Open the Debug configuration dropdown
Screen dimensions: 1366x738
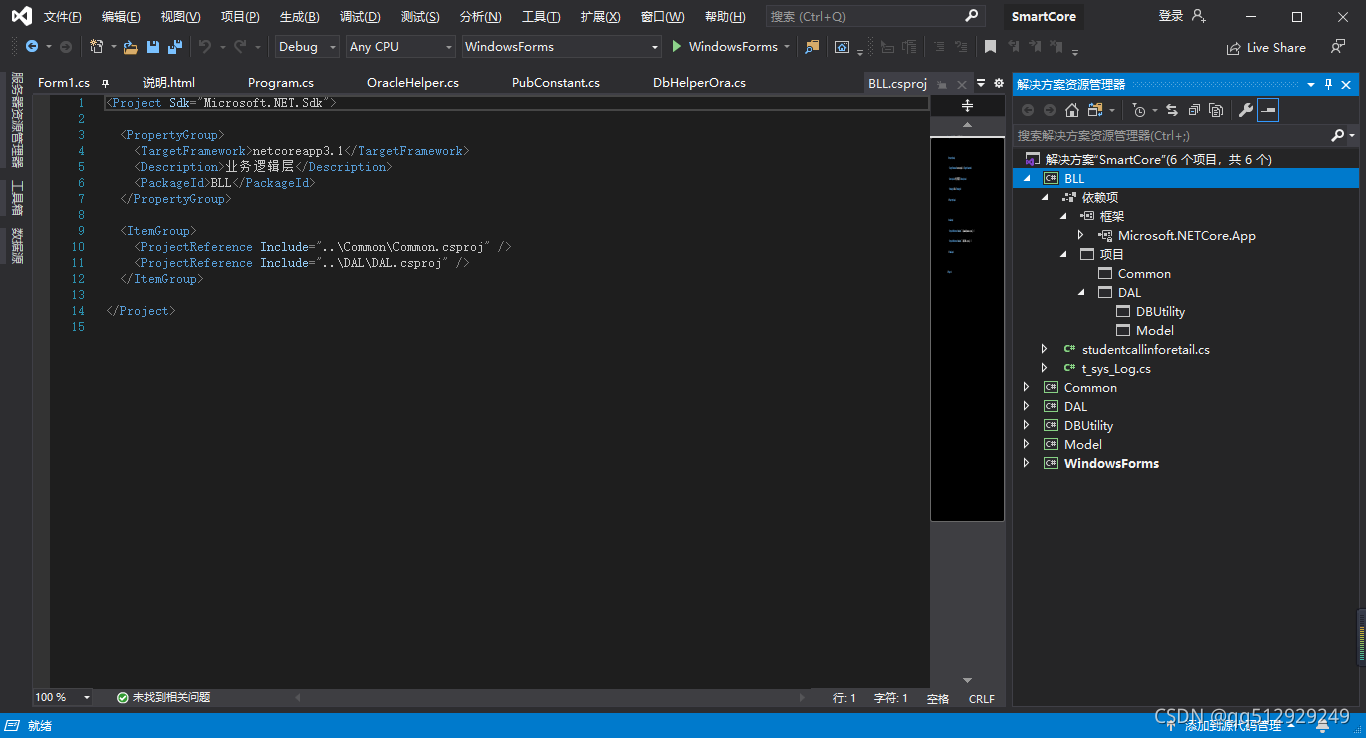[307, 46]
